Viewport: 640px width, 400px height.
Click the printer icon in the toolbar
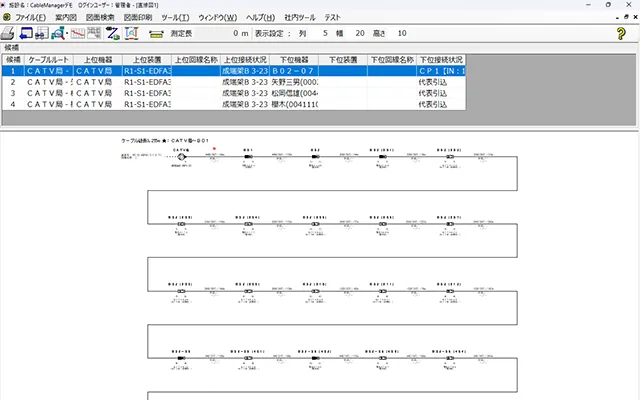[x=7, y=33]
